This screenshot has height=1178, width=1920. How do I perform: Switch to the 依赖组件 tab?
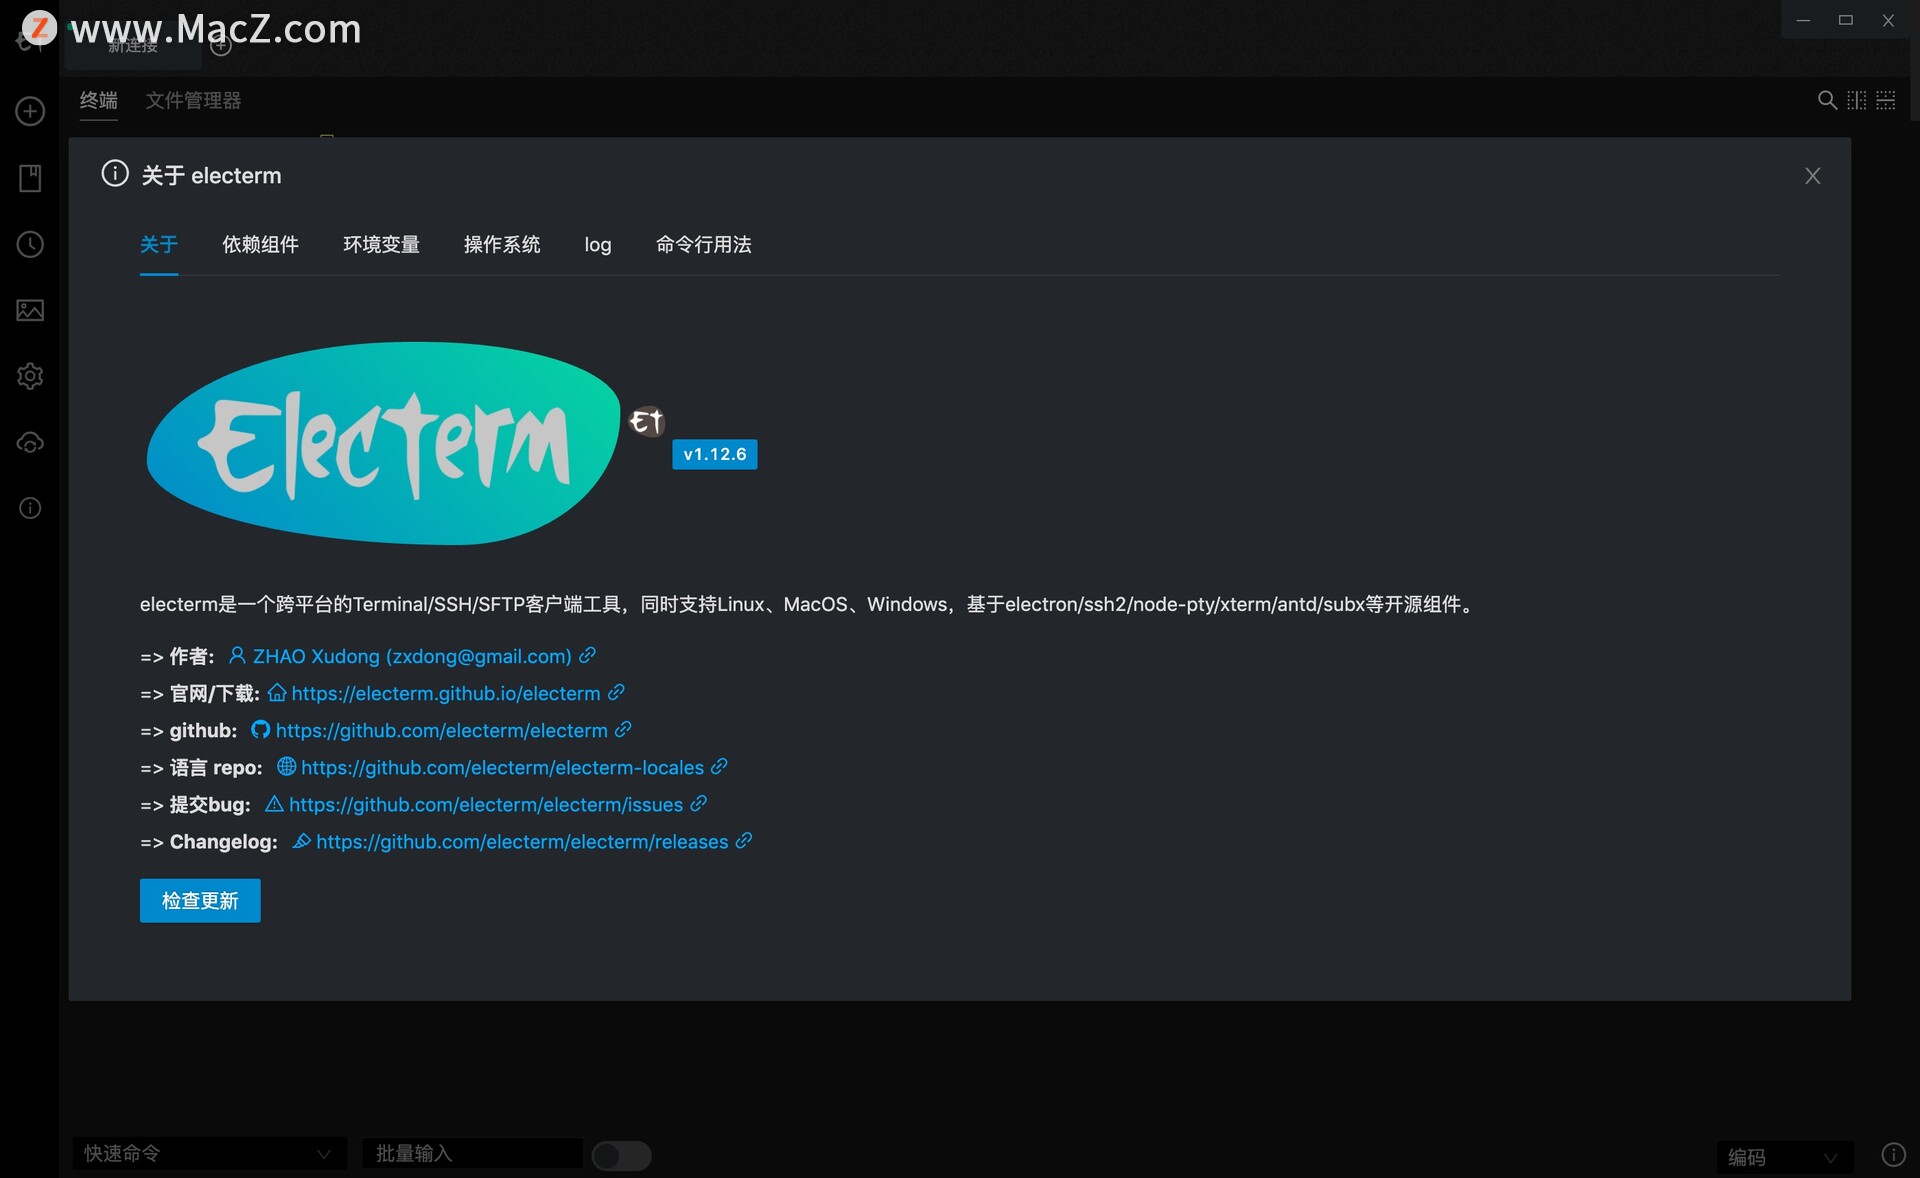261,244
